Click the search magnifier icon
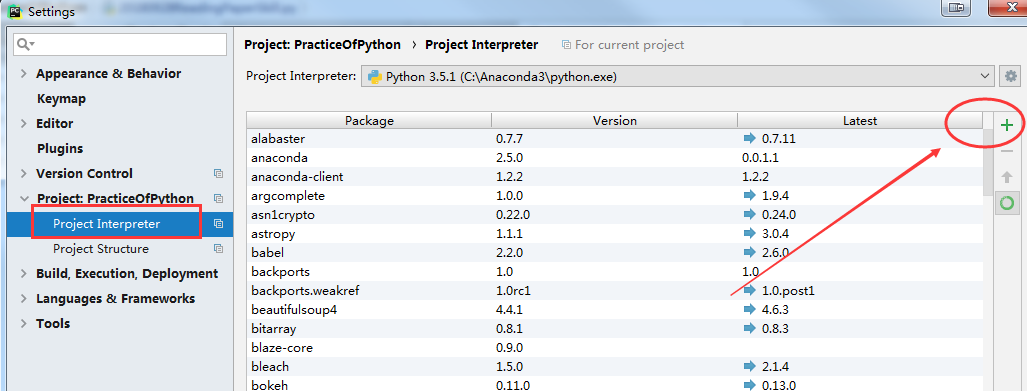 tap(25, 45)
